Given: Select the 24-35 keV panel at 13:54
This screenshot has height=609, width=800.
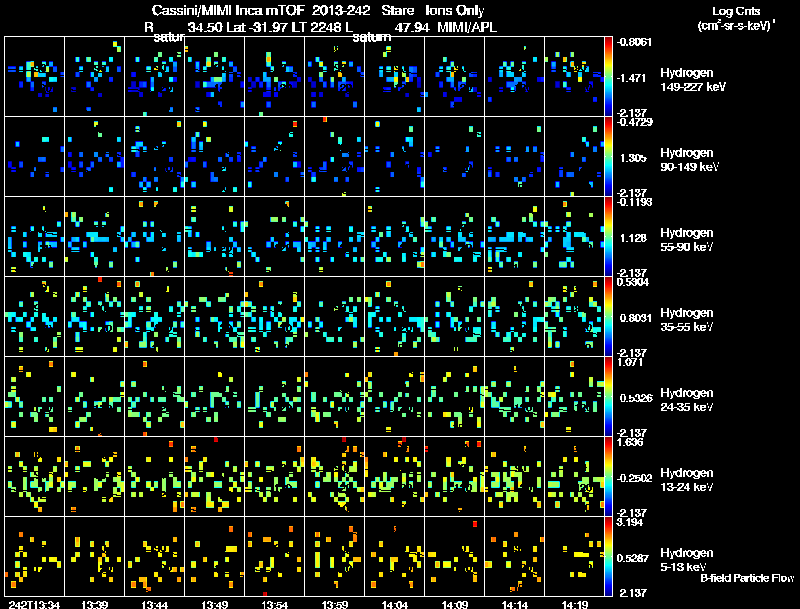Looking at the screenshot, I should [x=274, y=397].
